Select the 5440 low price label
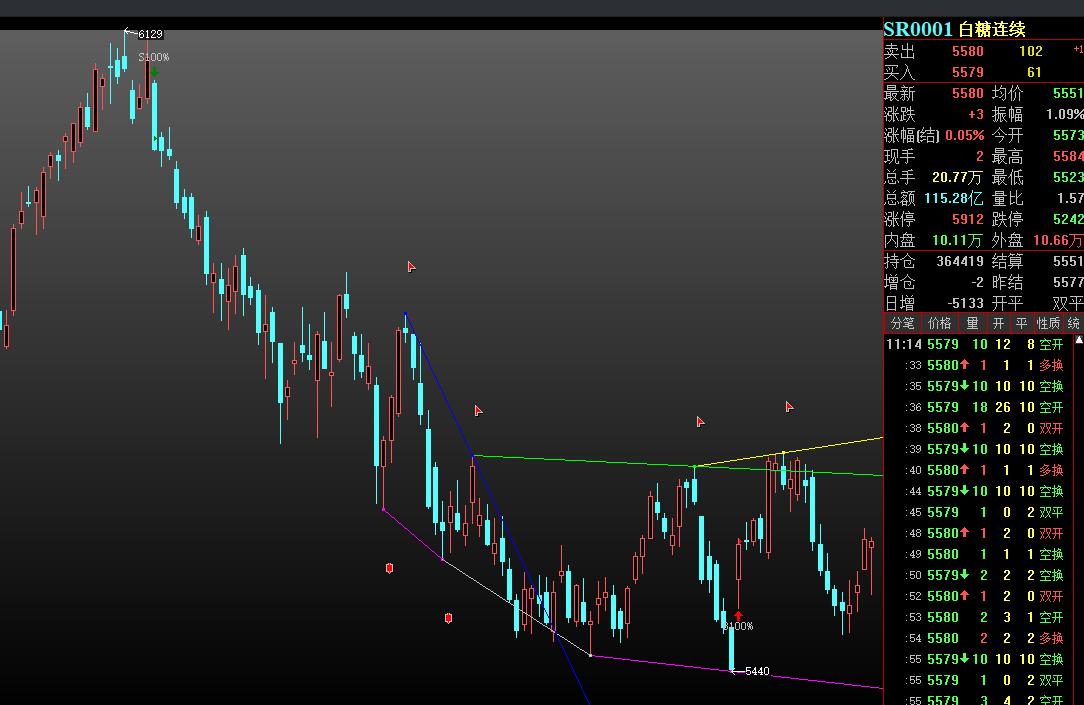The width and height of the screenshot is (1084, 705). 757,671
